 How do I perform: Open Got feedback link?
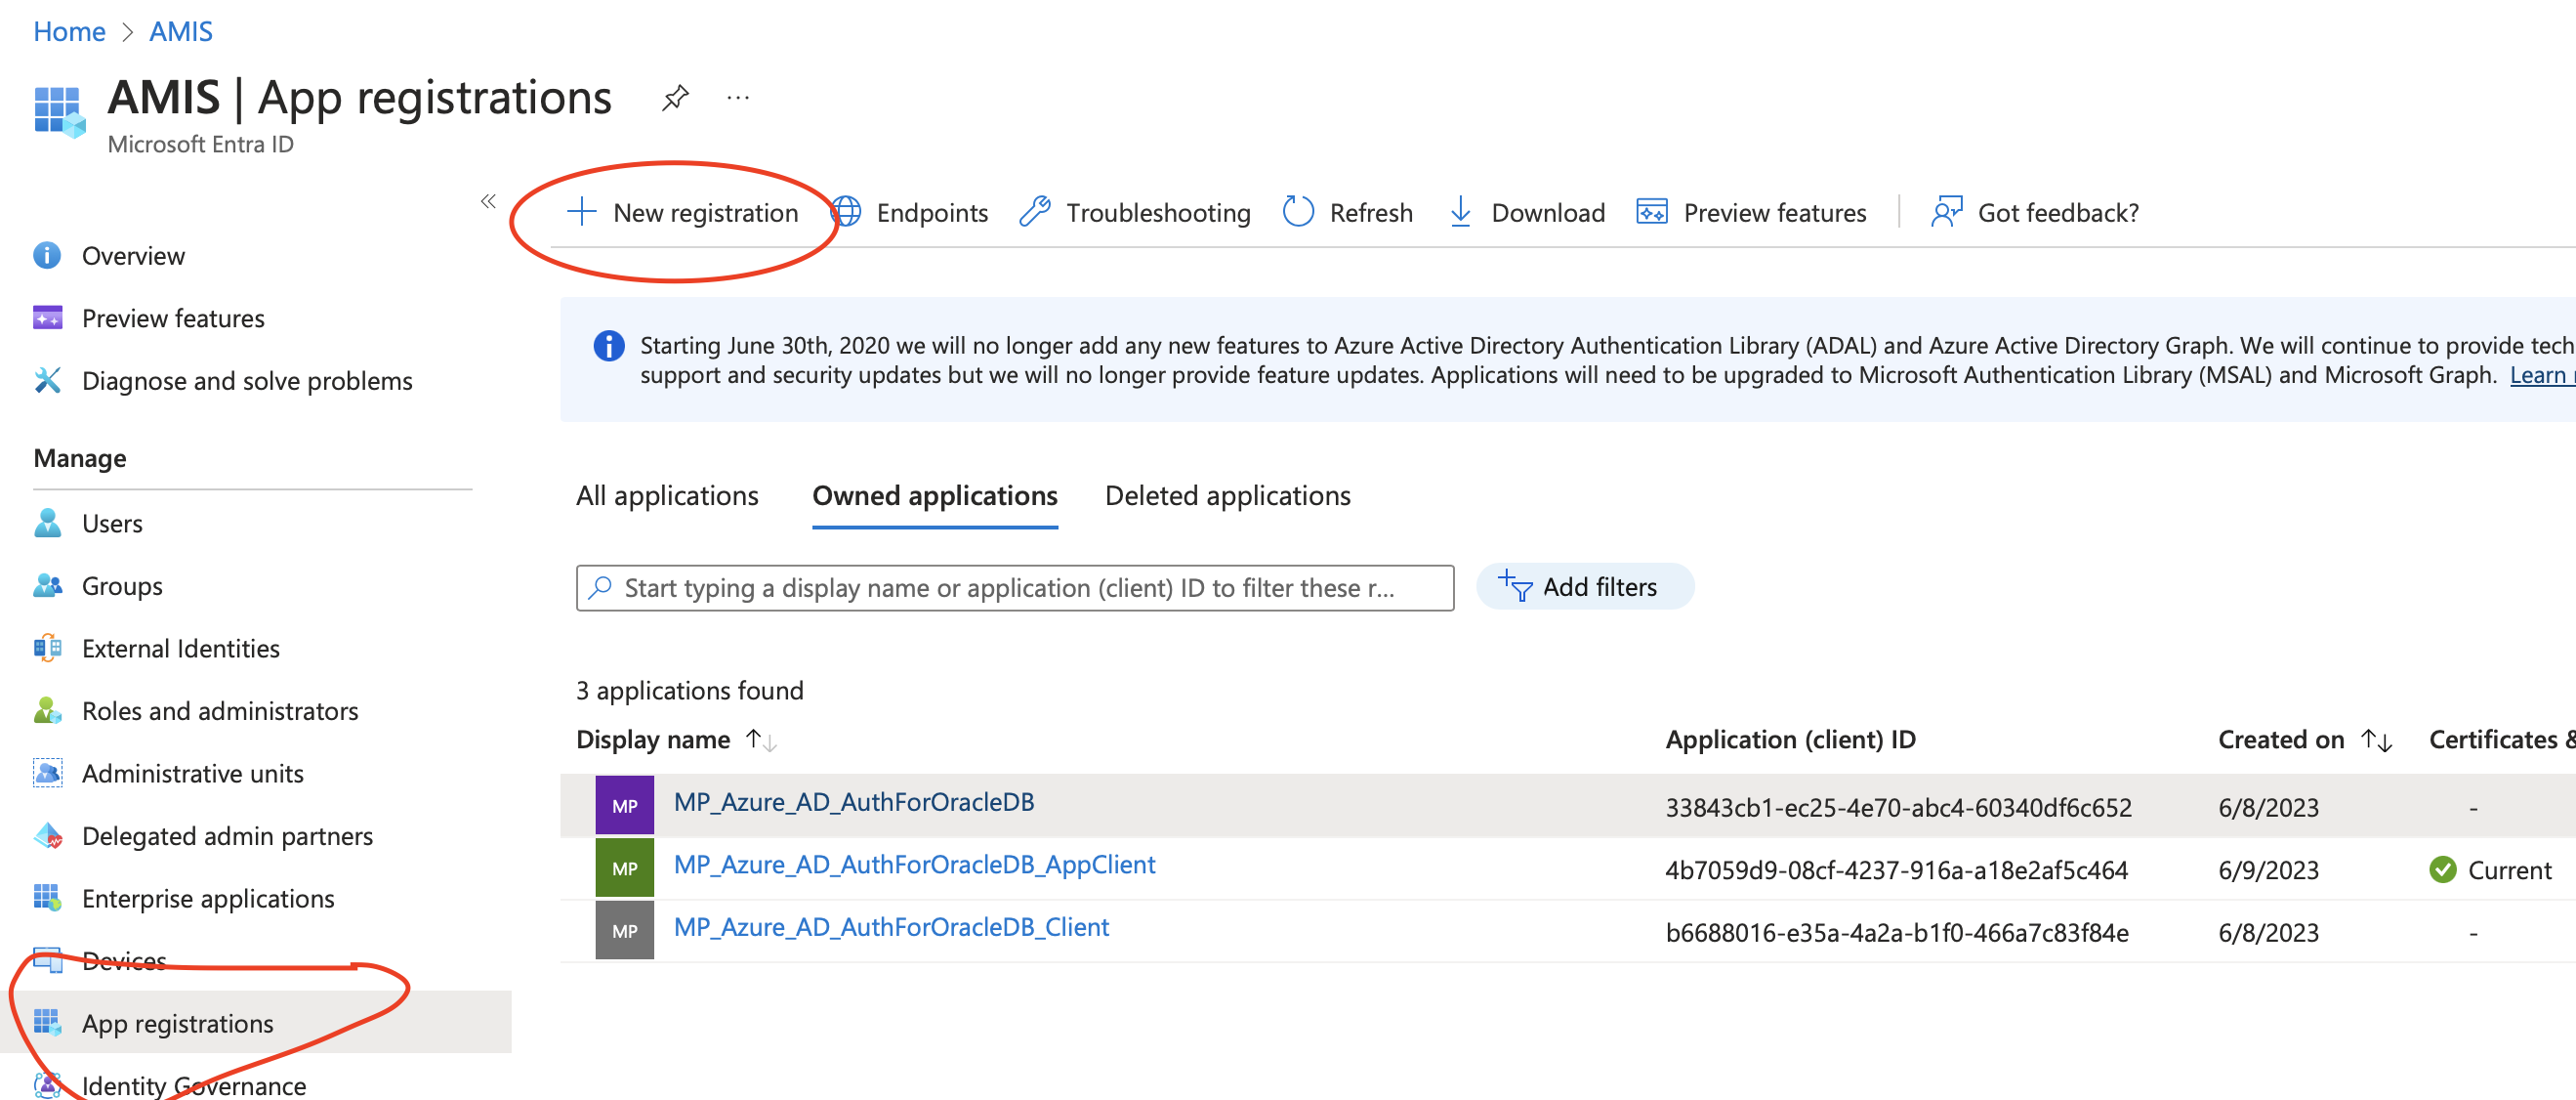2035,213
